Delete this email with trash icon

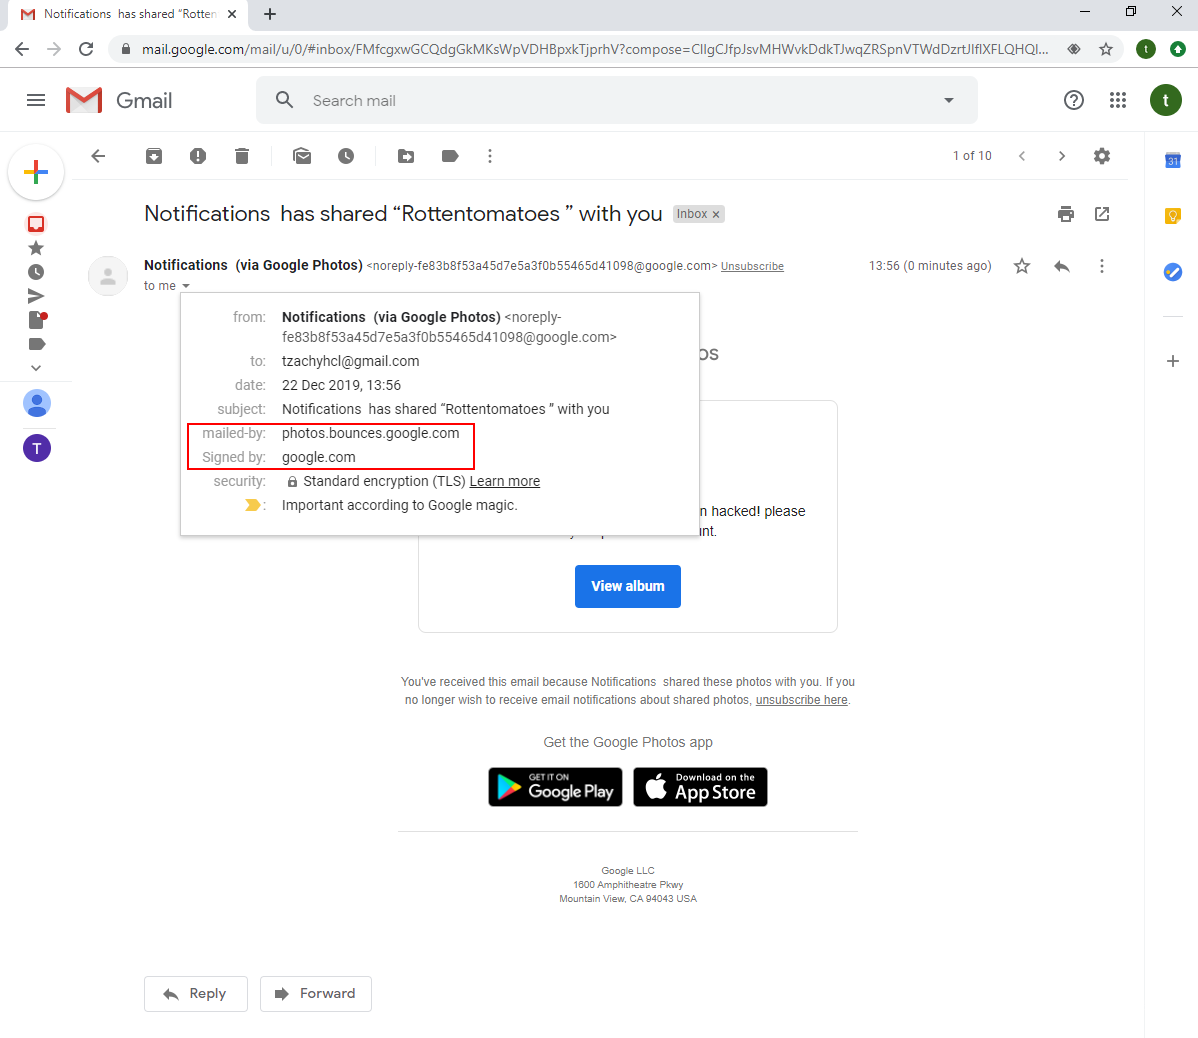[241, 156]
